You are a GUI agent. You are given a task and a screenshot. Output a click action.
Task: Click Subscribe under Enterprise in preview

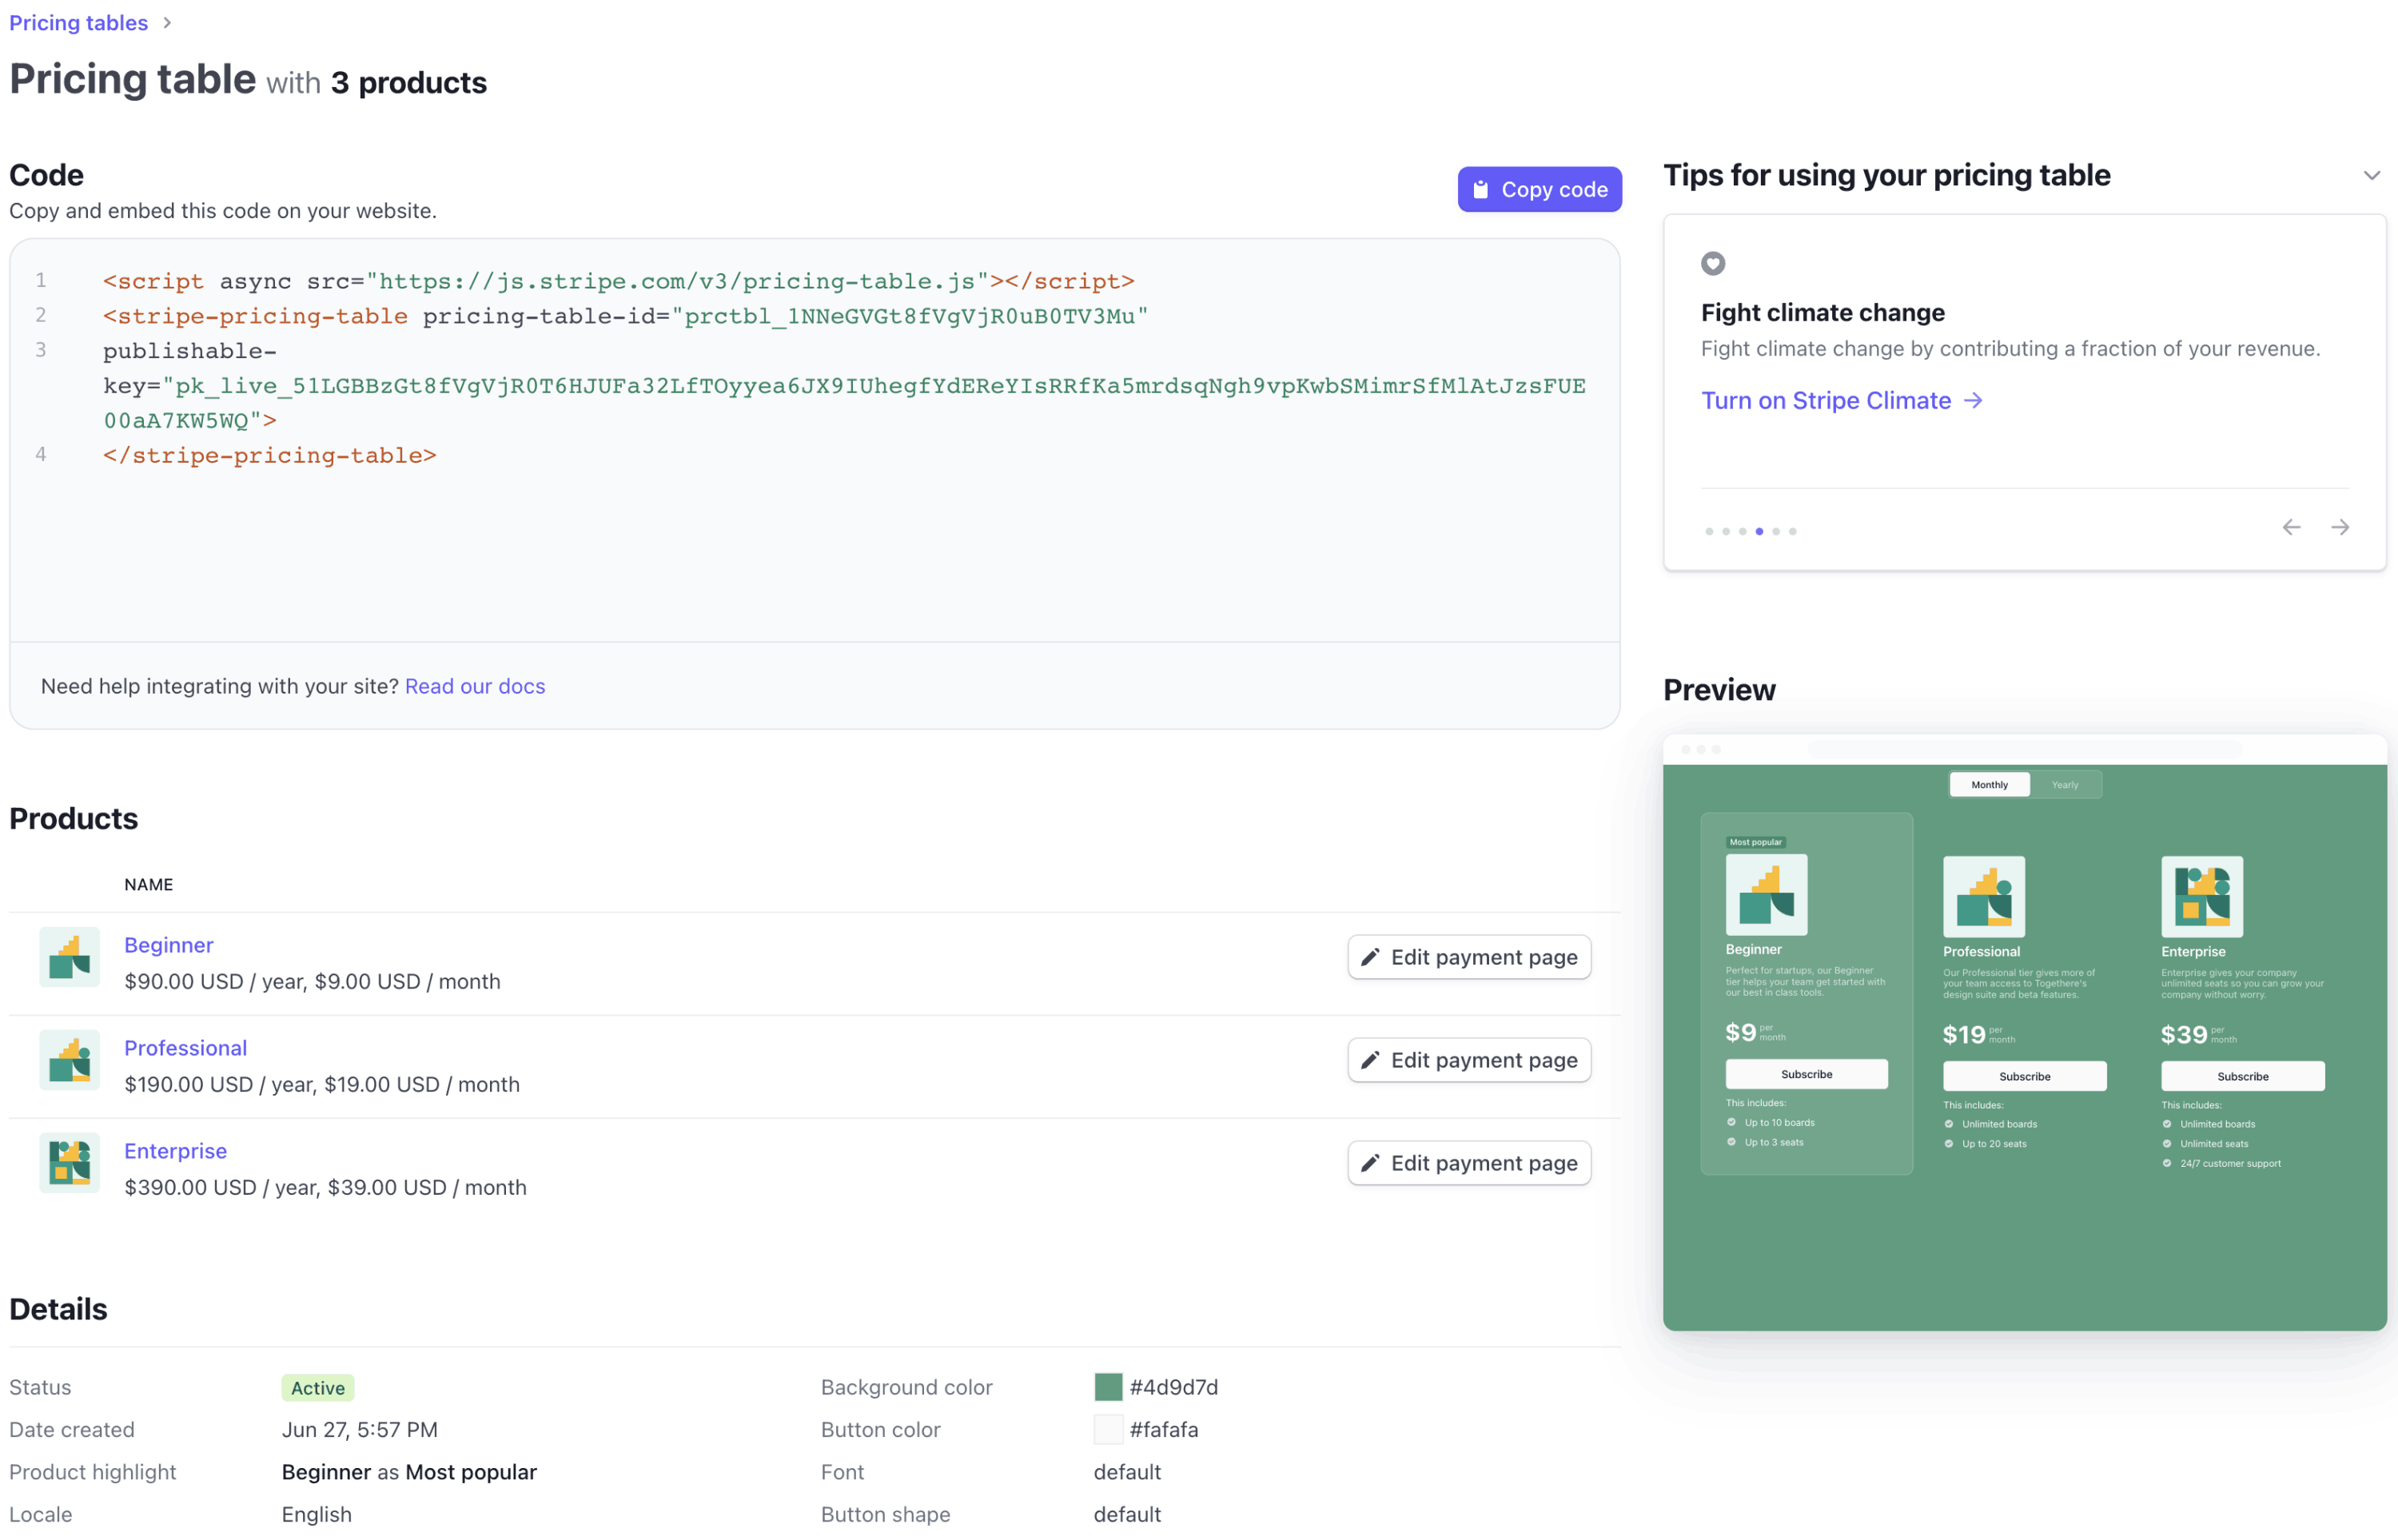(x=2242, y=1076)
